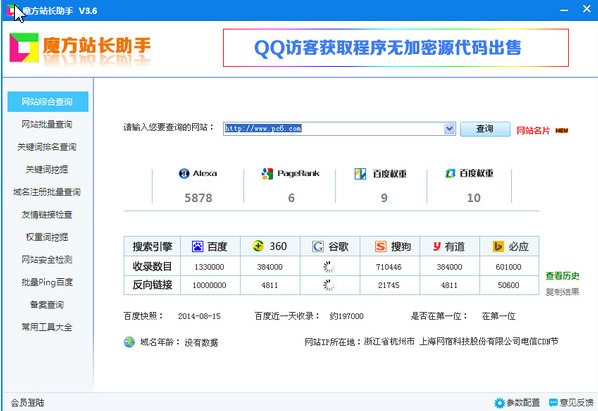Screen dimensions: 598x411
Task: Click the second green 百度权重 icon
Action: click(450, 173)
